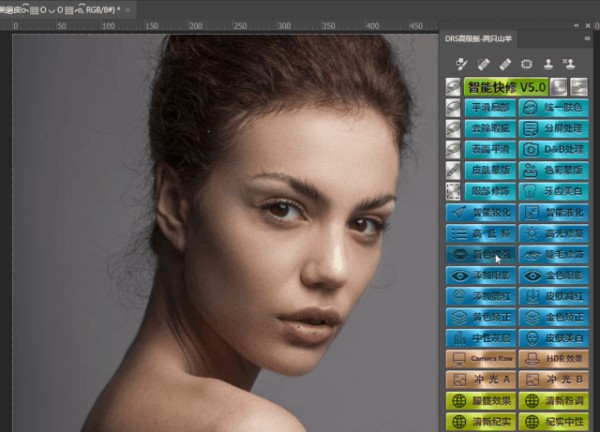This screenshot has width=600, height=432.
Task: Click the 高光修复 highlight repair button
Action: point(553,233)
